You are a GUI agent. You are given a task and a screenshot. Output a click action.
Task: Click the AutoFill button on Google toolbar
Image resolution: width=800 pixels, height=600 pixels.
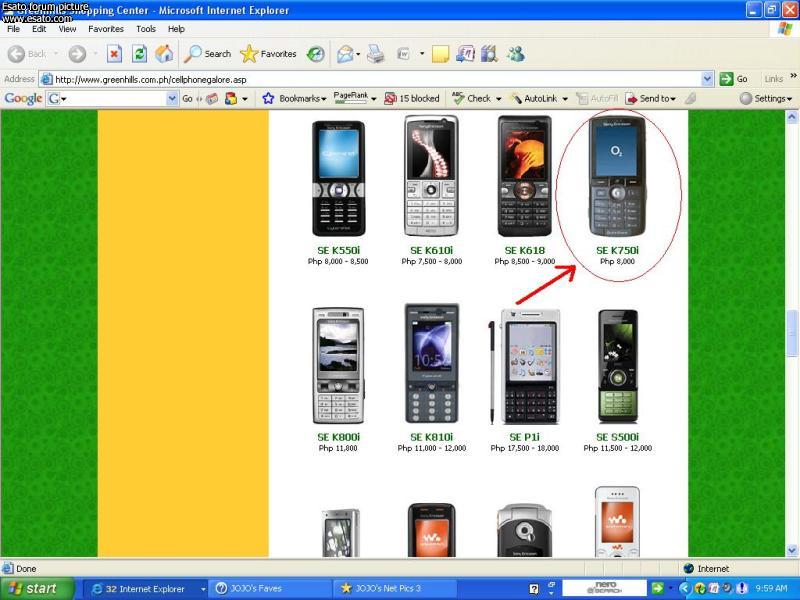[597, 98]
